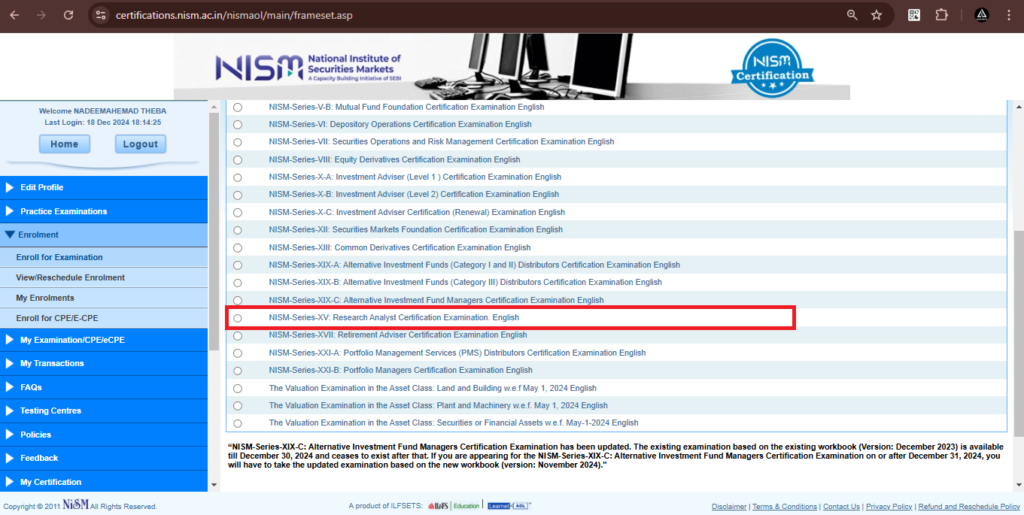Select Valuation Plant and Machinery exam radio
Screen dimensions: 1024x515
238,406
